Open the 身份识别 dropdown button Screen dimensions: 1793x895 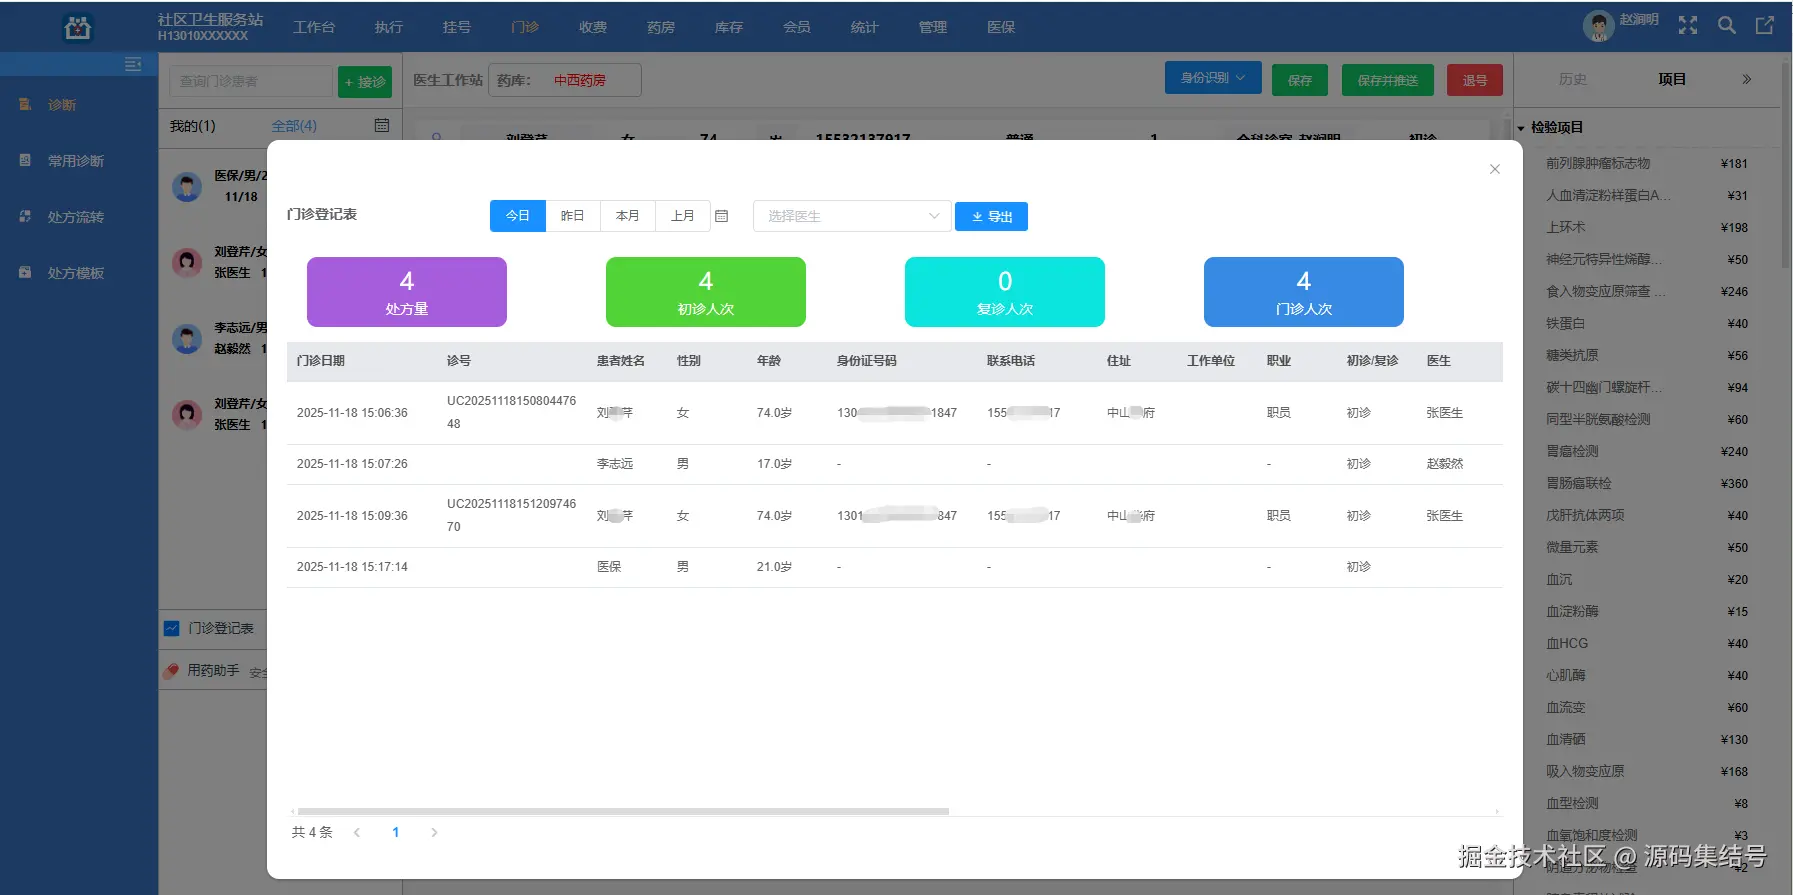point(1213,78)
